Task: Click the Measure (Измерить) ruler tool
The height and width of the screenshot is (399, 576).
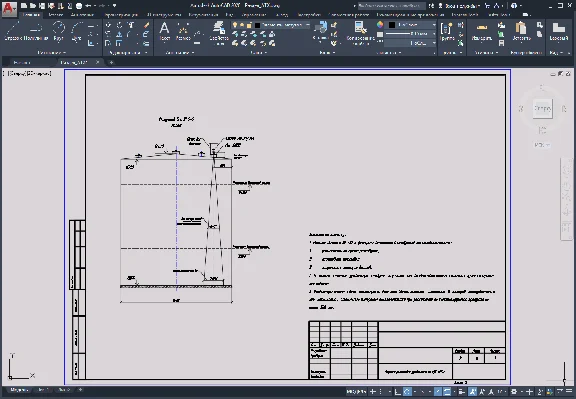Action: coord(482,32)
